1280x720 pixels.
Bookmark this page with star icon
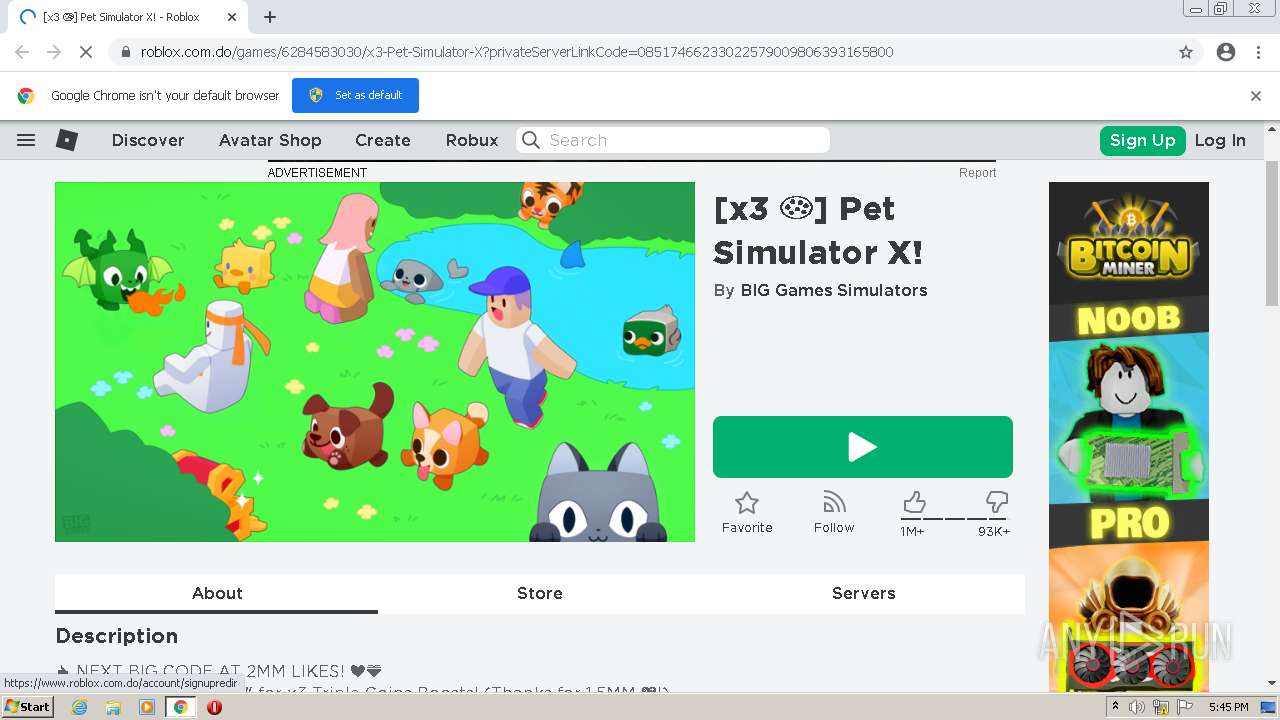pos(1186,52)
